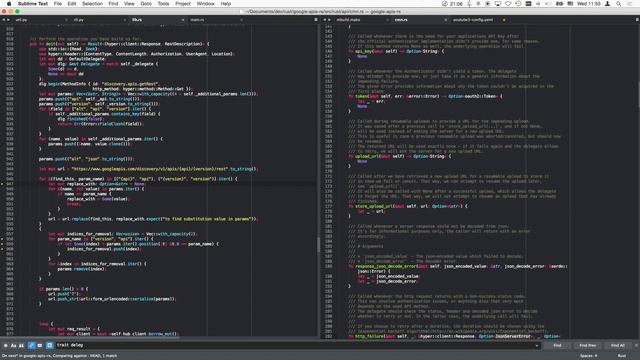Close the mbuild.mako tab
This screenshot has height=360, width=640.
click(x=387, y=20)
